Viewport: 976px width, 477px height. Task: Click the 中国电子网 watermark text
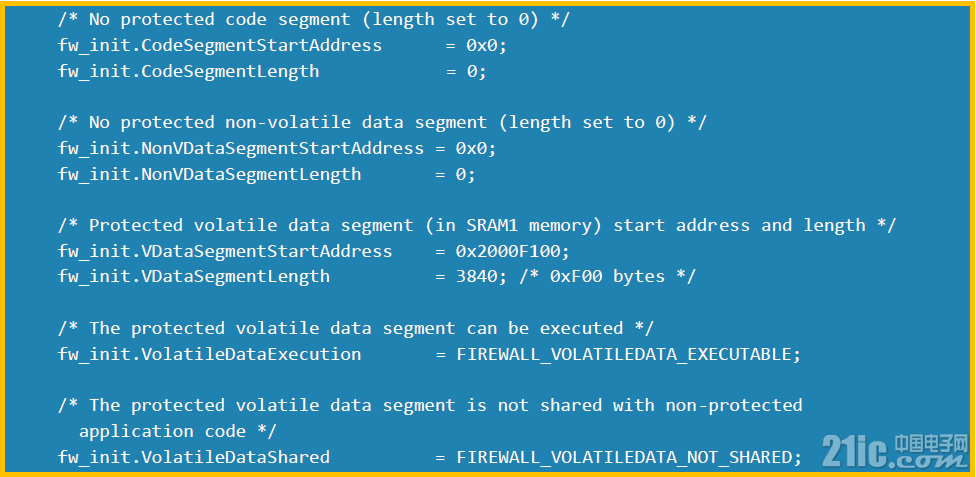coord(932,443)
